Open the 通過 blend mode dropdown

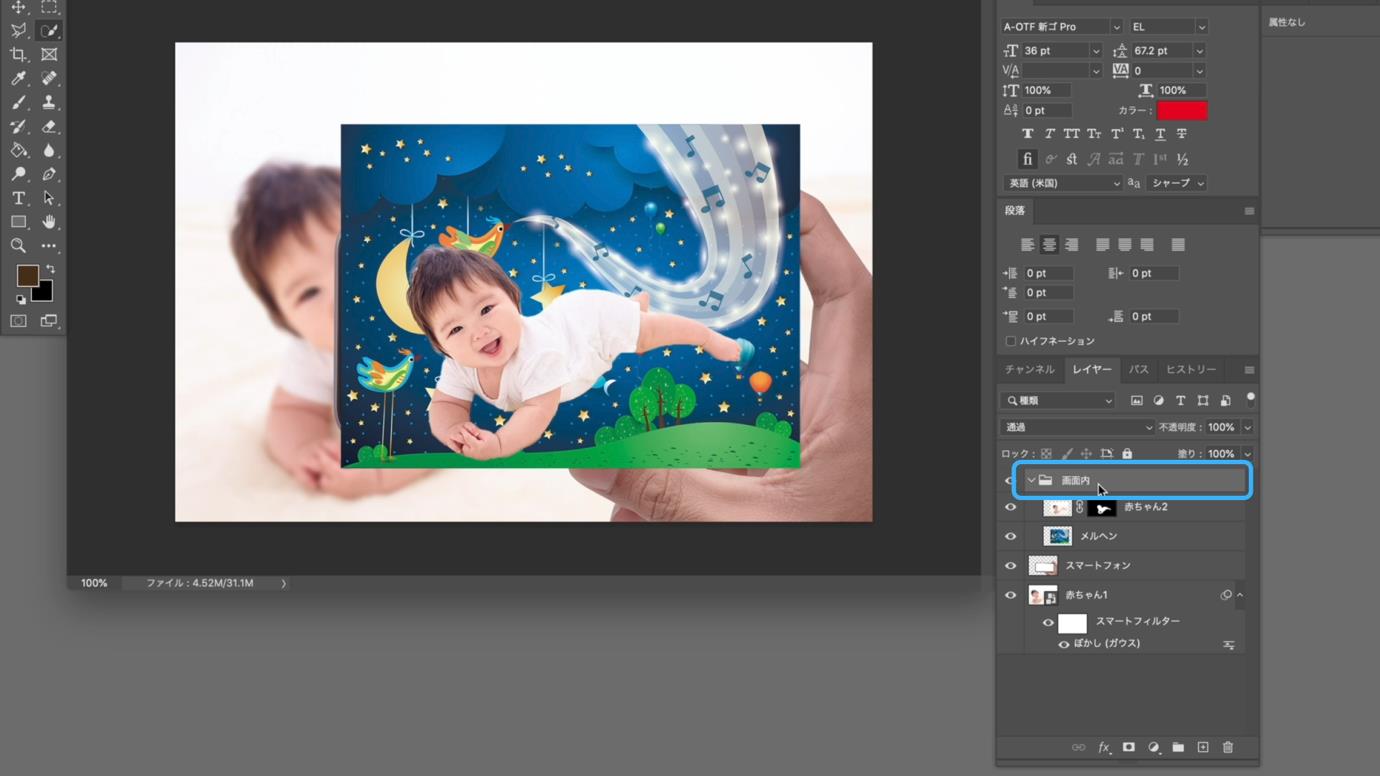tap(1077, 428)
